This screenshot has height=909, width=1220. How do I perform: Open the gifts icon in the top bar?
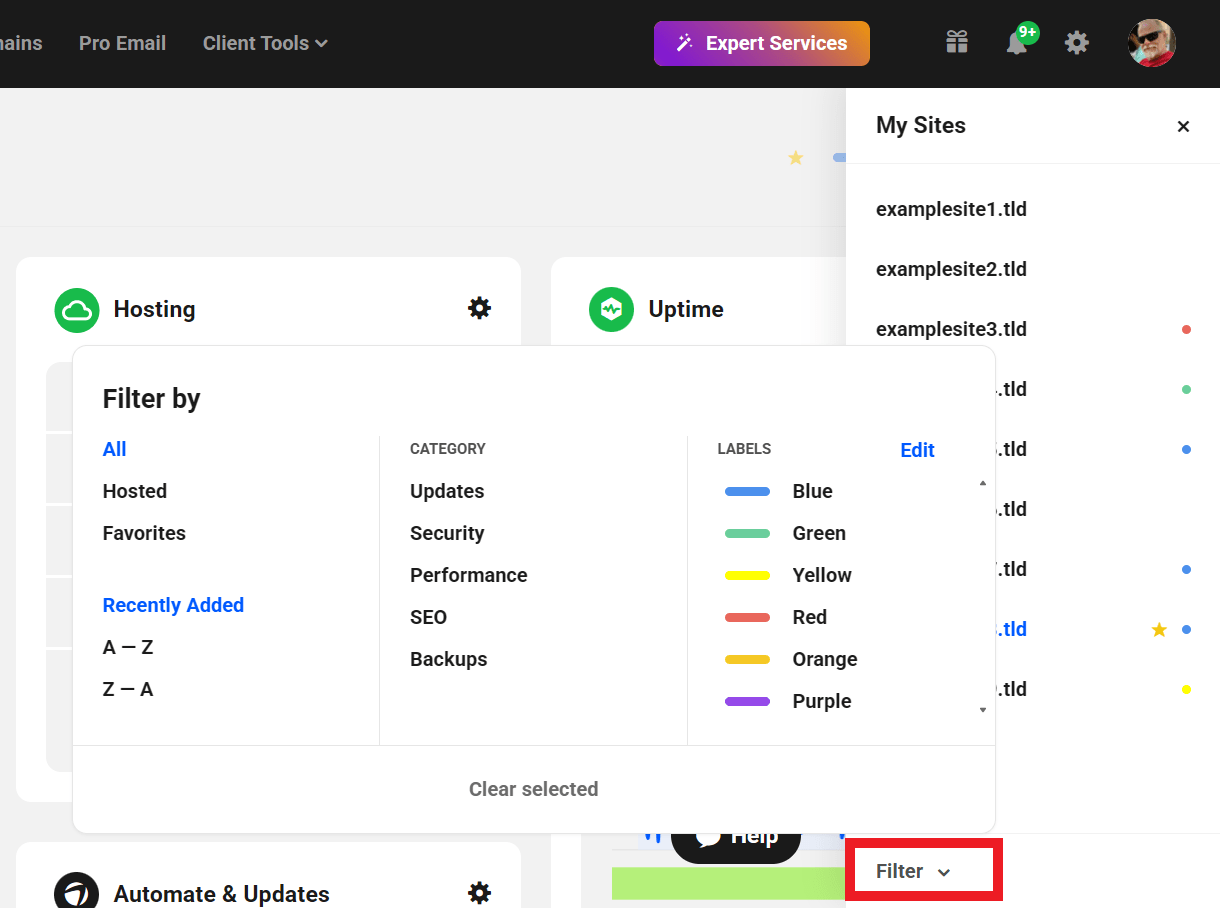click(x=956, y=42)
